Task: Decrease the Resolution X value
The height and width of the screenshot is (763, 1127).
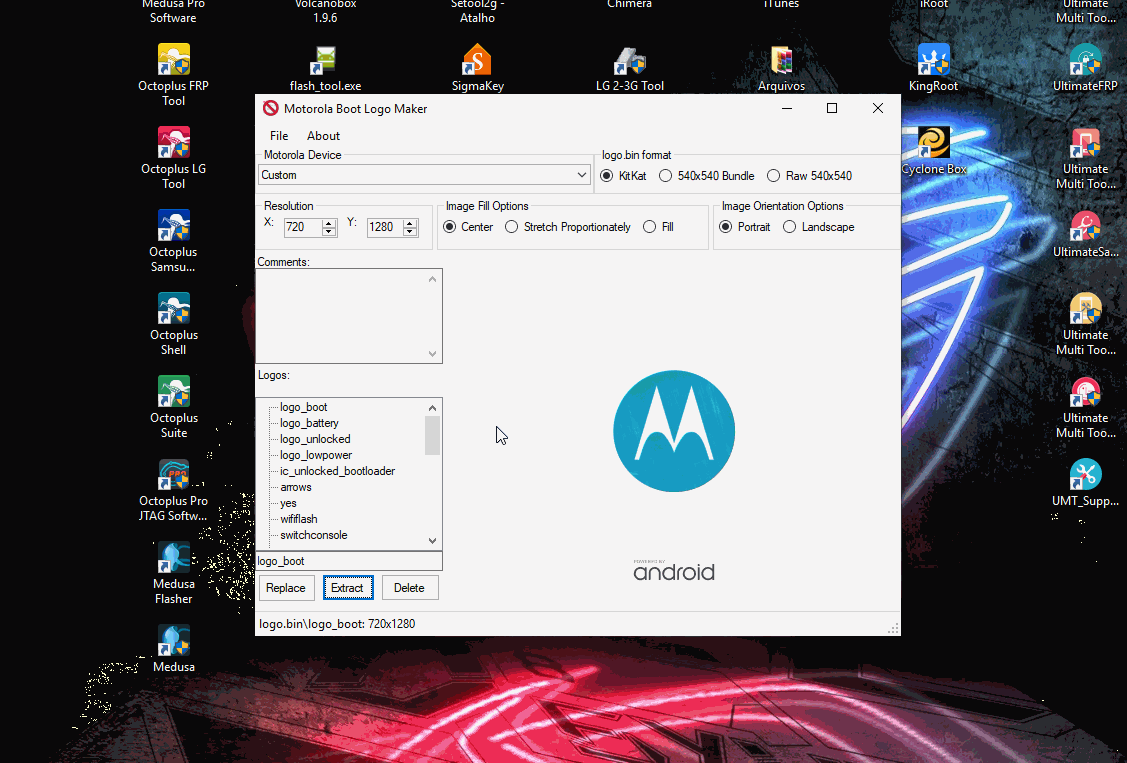Action: pos(329,232)
